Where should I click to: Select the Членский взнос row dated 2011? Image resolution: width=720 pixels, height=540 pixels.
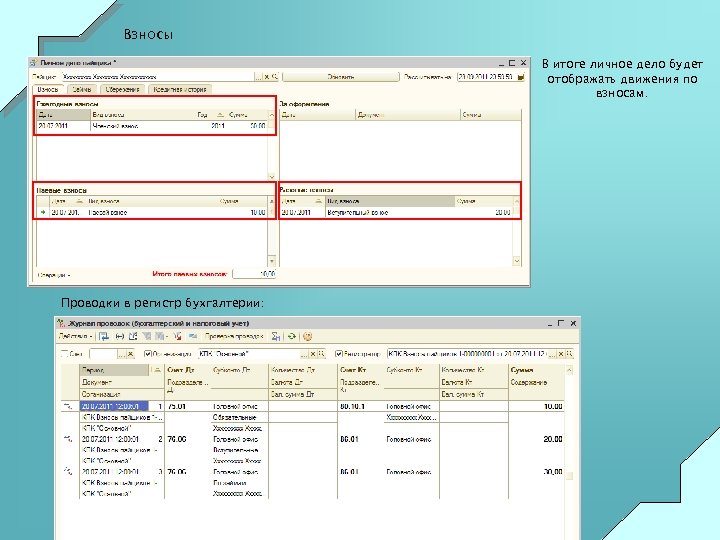pos(152,126)
